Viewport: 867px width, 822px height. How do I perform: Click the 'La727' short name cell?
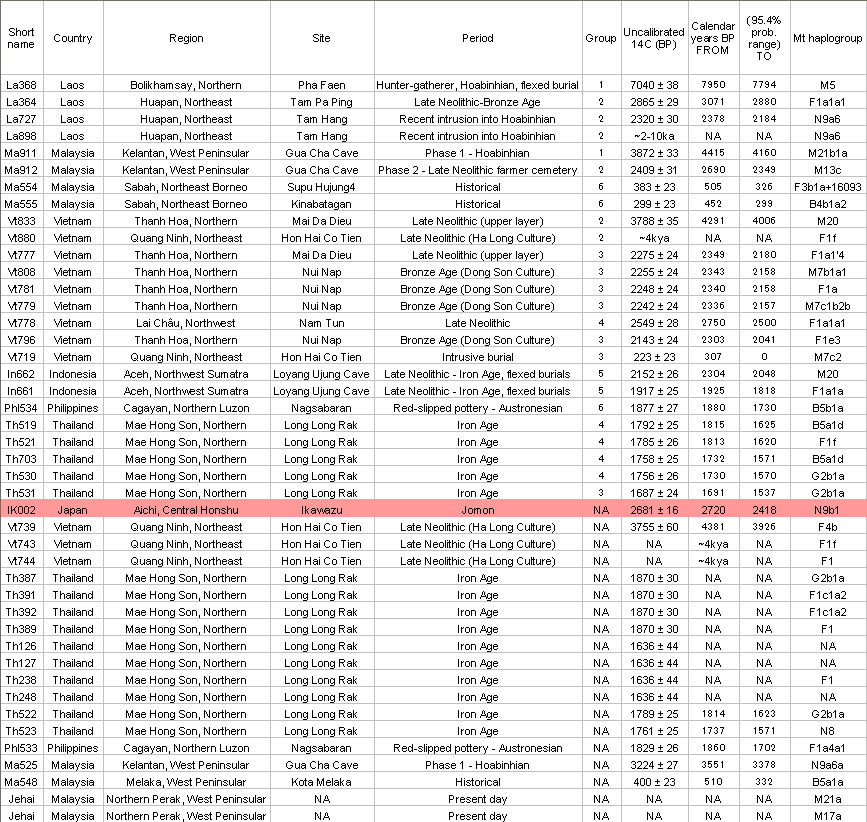[22, 119]
